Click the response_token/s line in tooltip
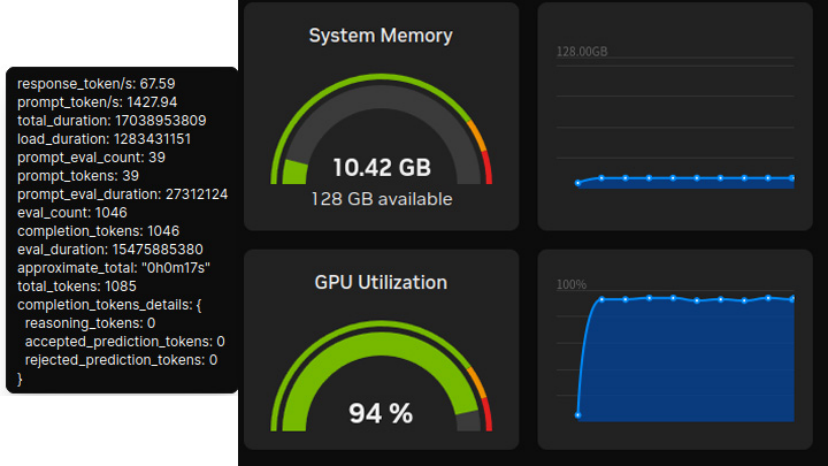 pyautogui.click(x=96, y=84)
